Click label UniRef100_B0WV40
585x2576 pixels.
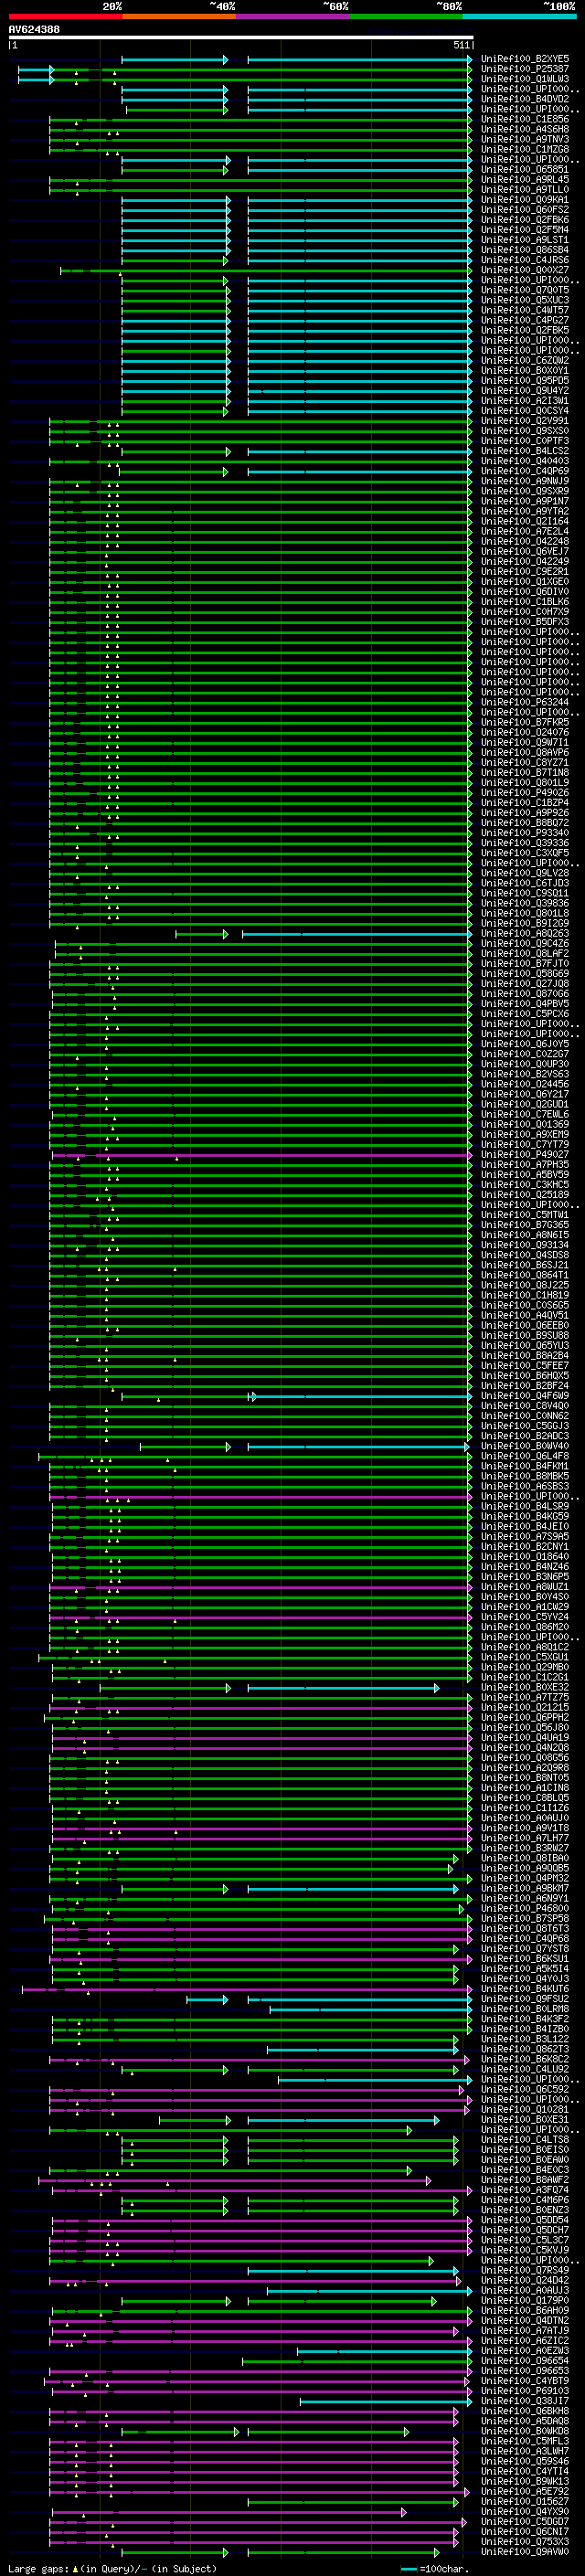pyautogui.click(x=524, y=1447)
